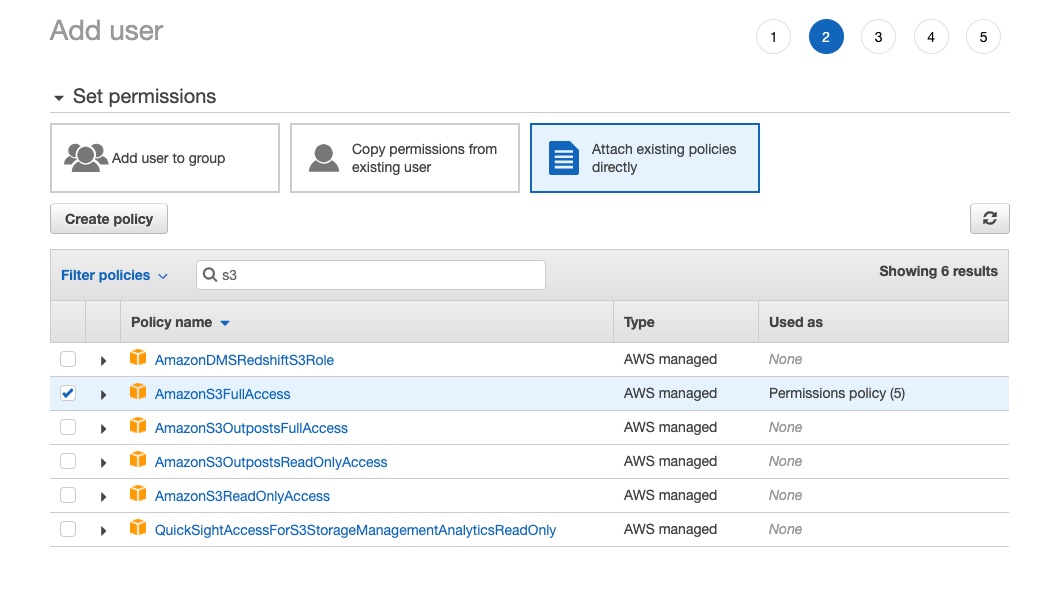Expand AmazonDMSRedshiftS3Role policy details arrow
Screen dimensions: 1055x594
pyautogui.click(x=103, y=361)
